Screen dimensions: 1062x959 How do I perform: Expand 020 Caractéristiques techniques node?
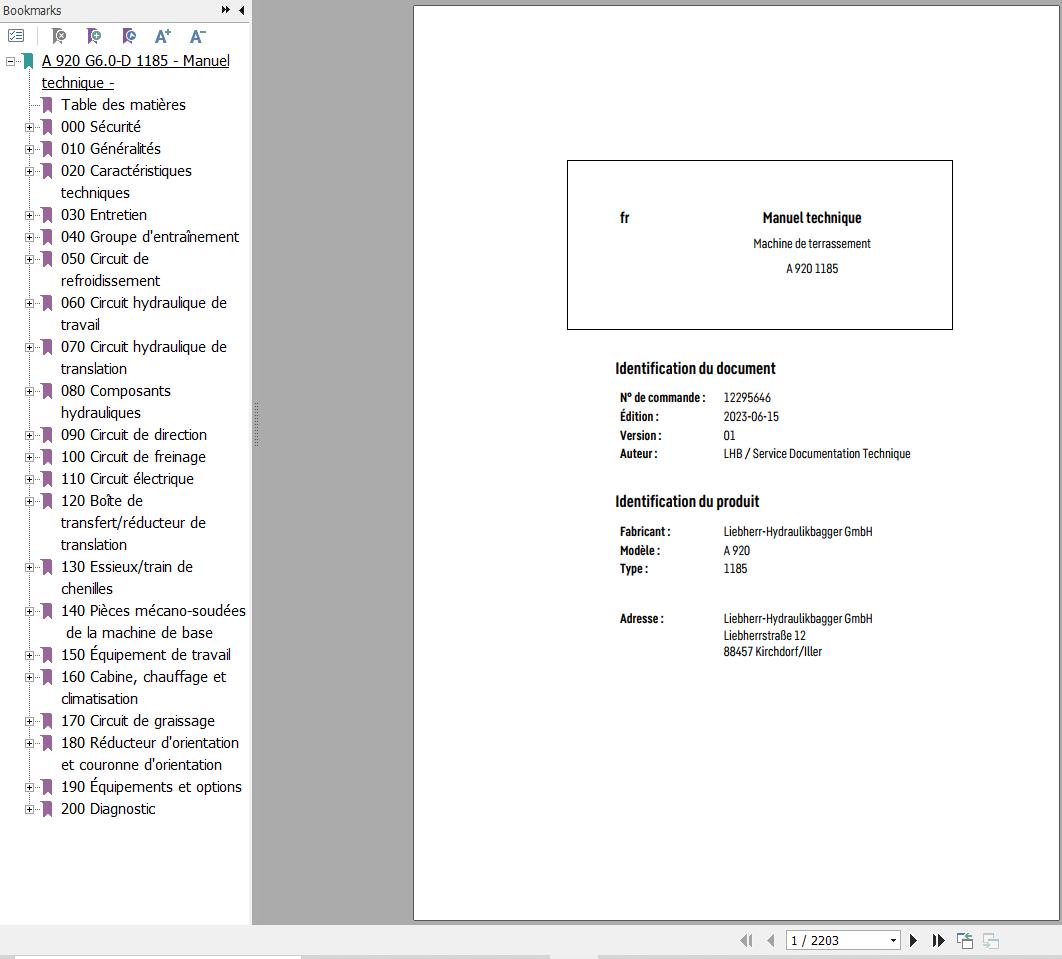click(x=29, y=171)
